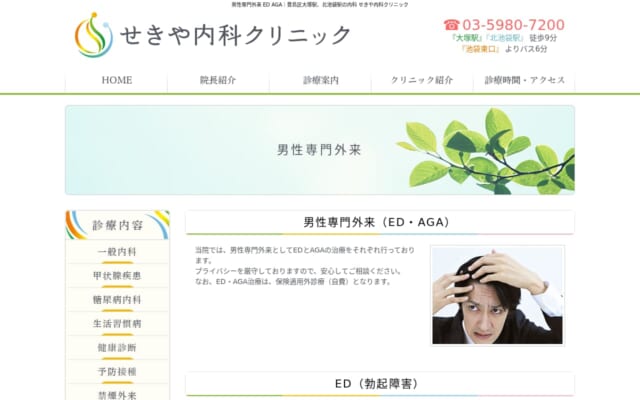
Task: Open the HOME navigation item
Action: pyautogui.click(x=116, y=80)
